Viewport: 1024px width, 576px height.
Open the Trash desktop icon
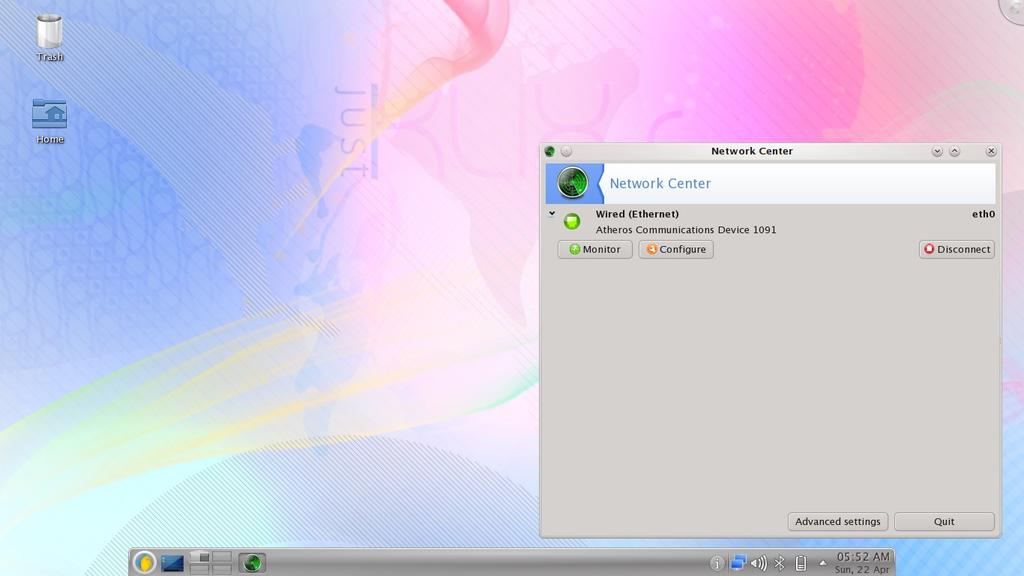click(50, 38)
